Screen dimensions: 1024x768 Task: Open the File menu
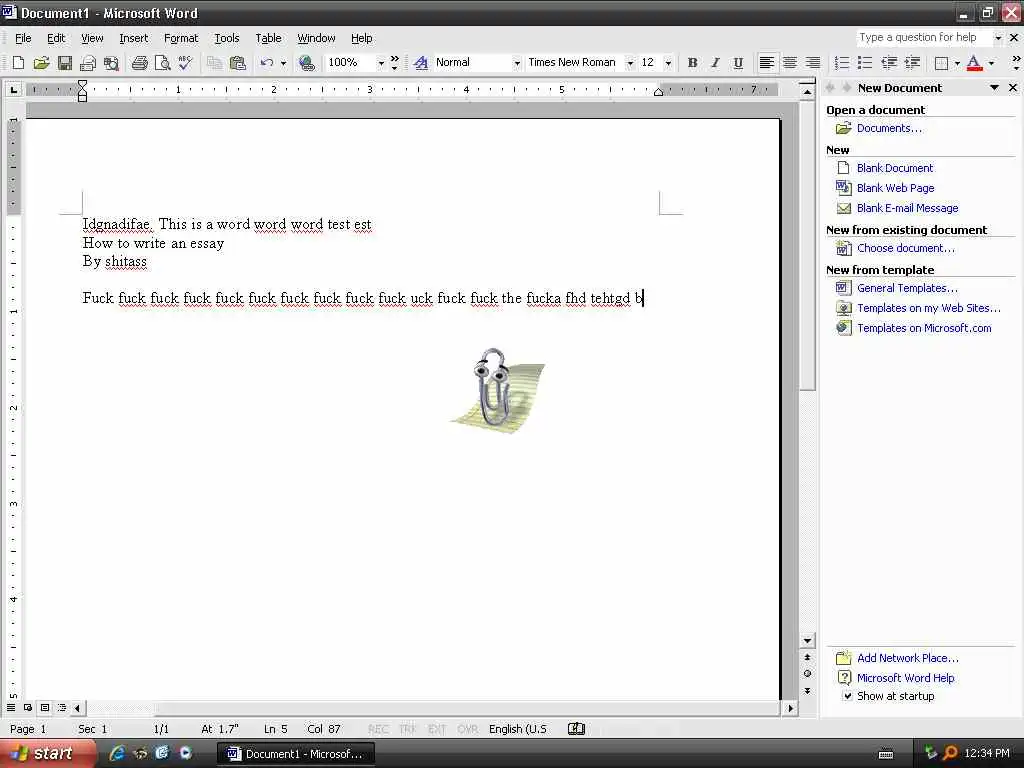pos(23,38)
